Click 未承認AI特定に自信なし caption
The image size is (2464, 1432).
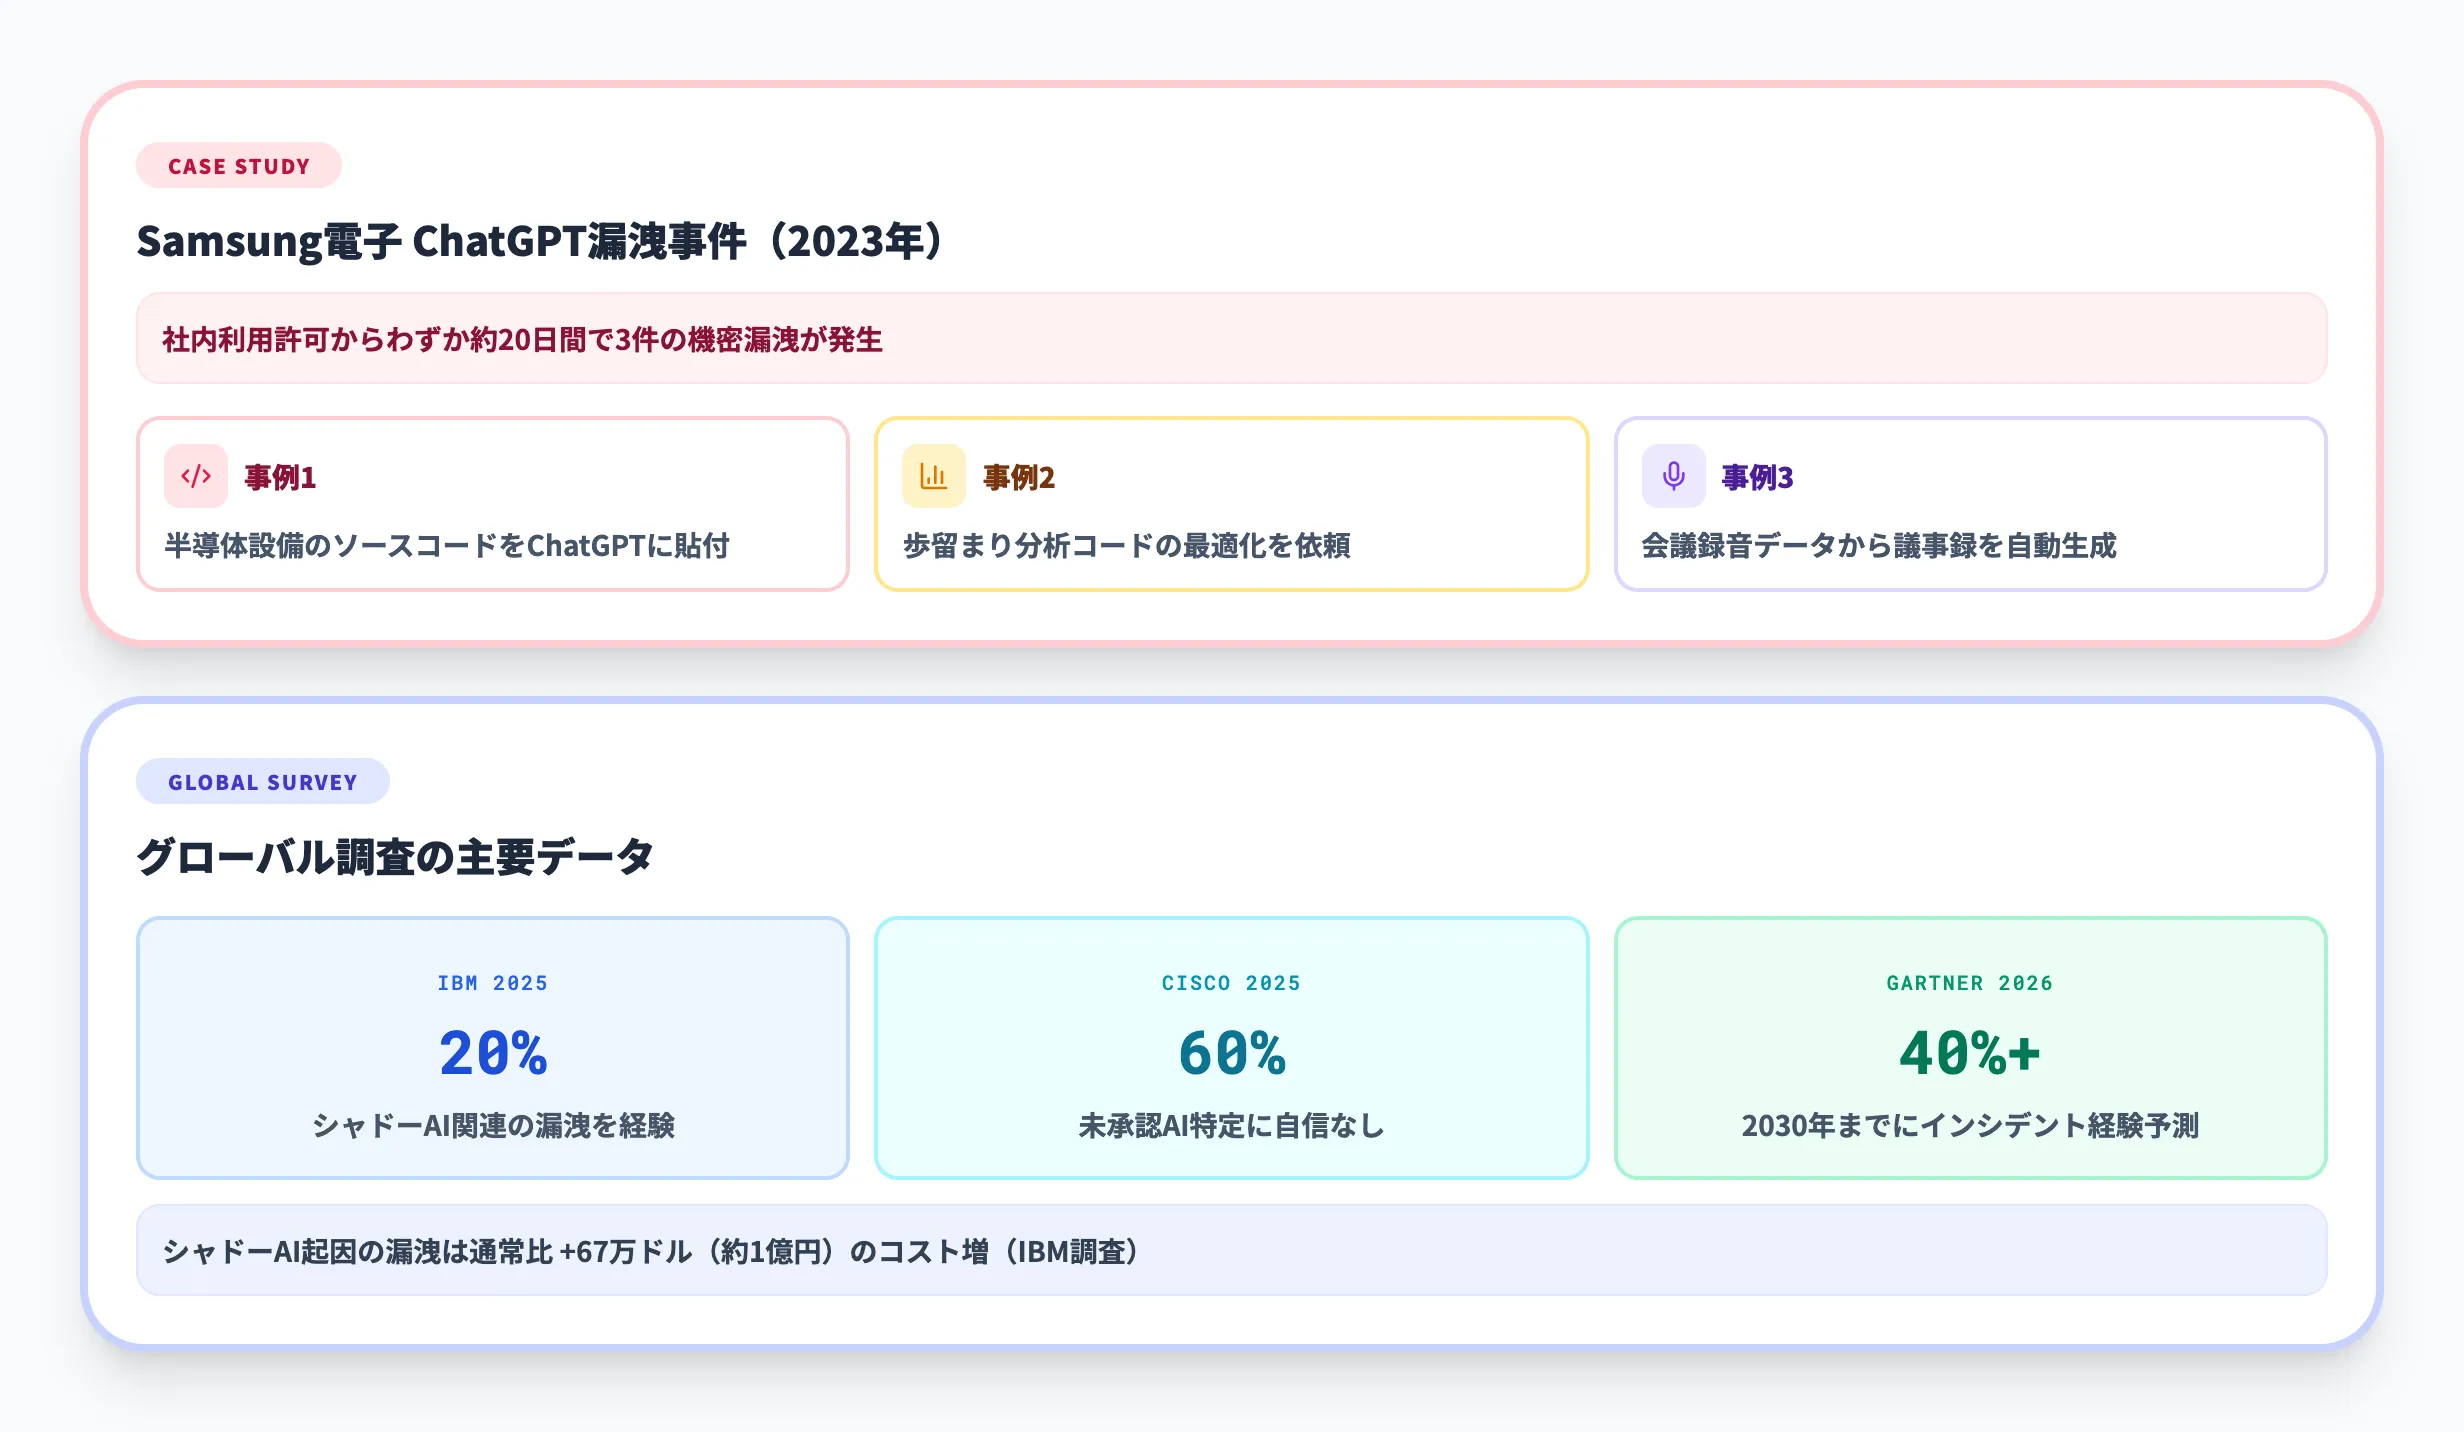coord(1232,1126)
